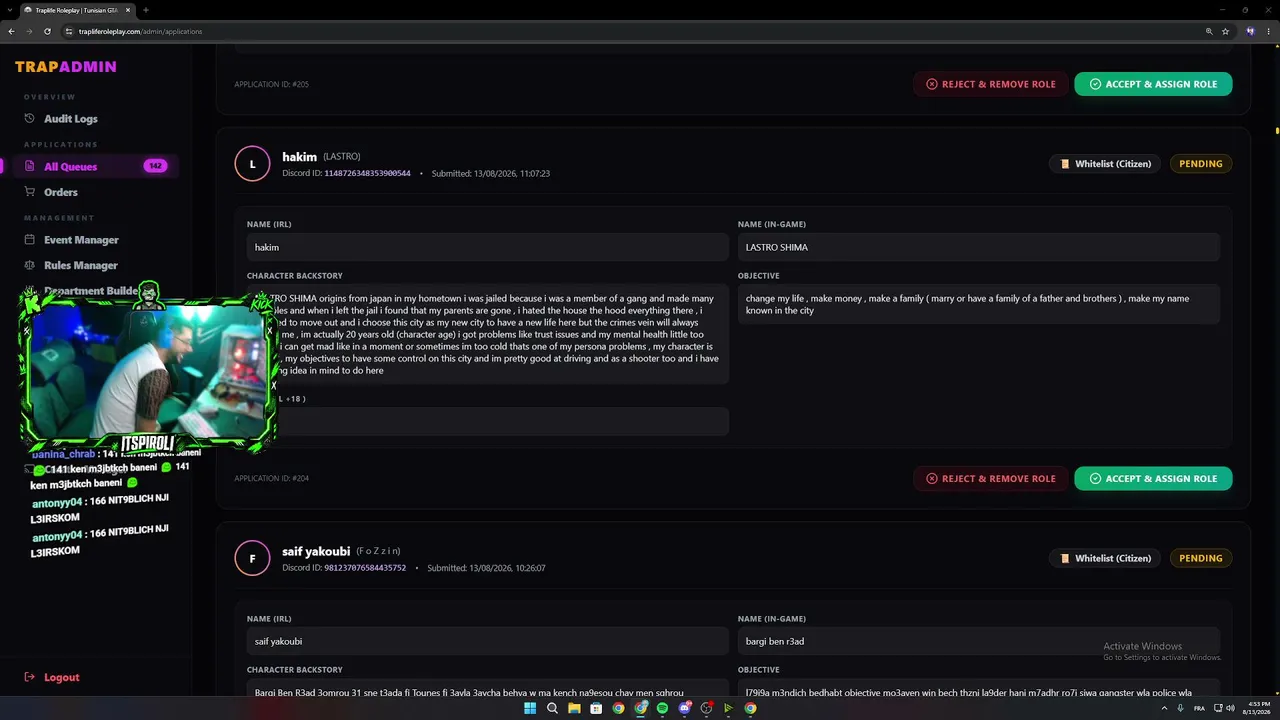Open the FRA language switcher in the tray
The image size is (1280, 720).
[x=1199, y=708]
